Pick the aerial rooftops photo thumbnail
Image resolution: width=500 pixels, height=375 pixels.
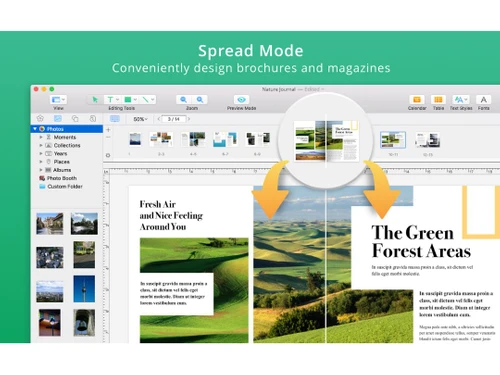click(x=50, y=258)
